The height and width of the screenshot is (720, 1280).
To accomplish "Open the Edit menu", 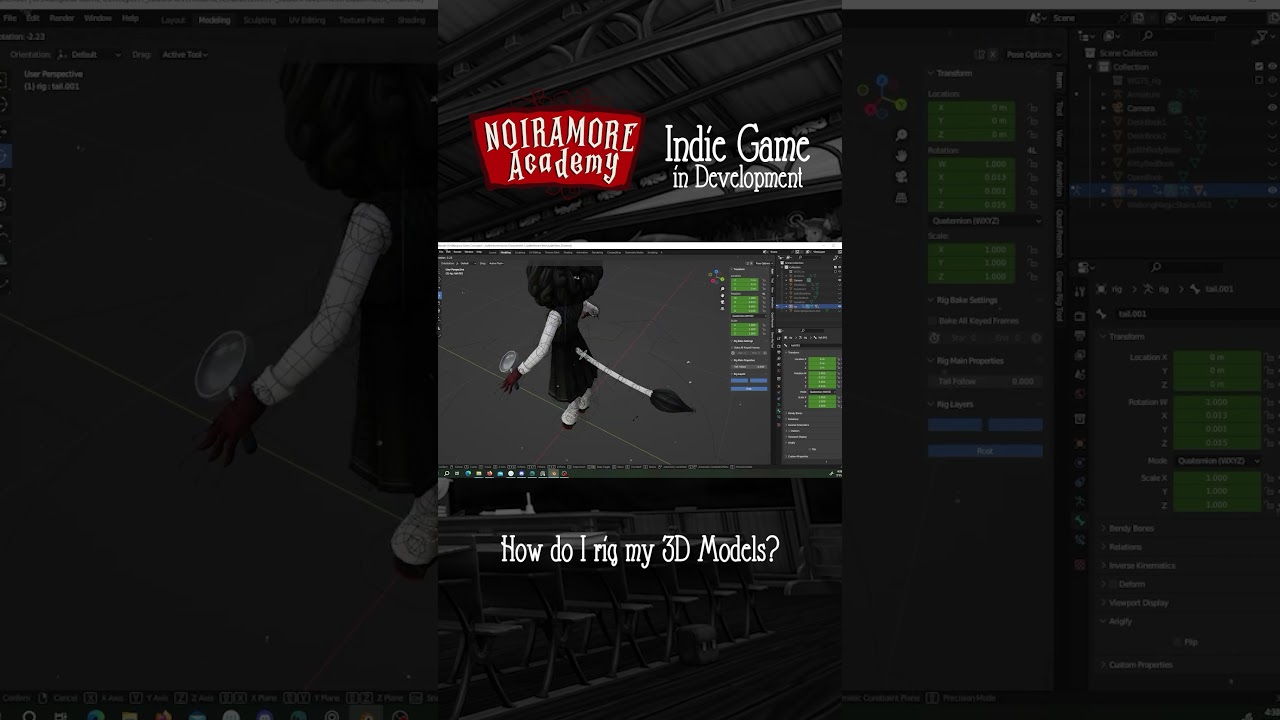I will 33,19.
